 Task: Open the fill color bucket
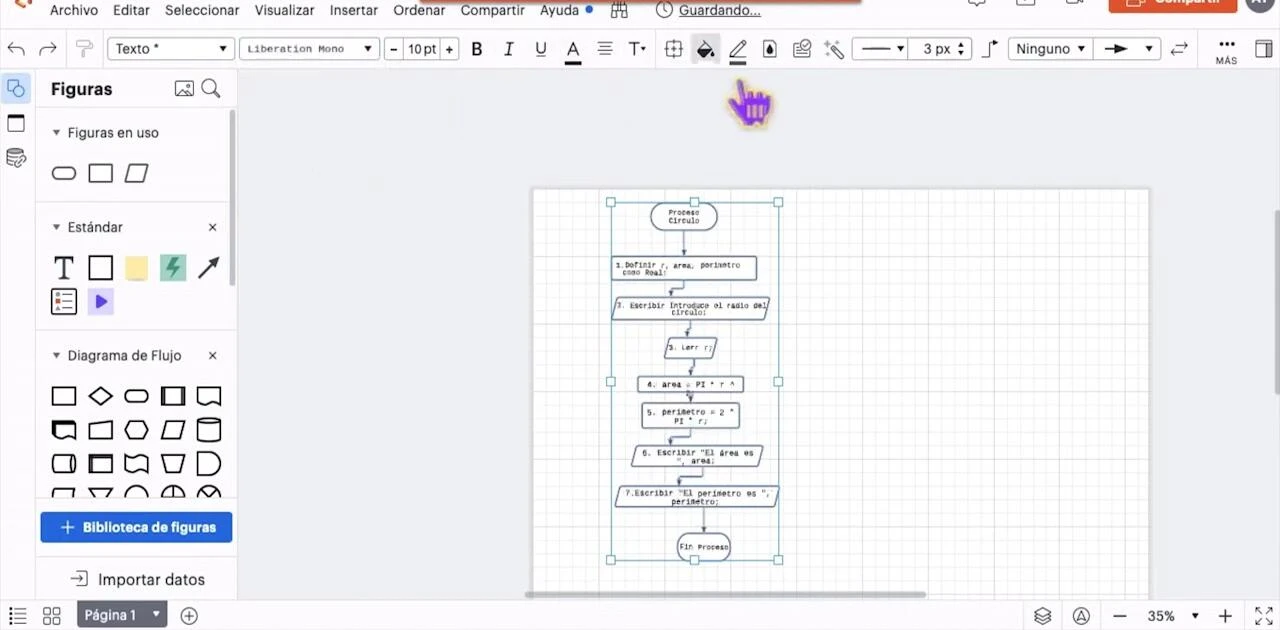tap(706, 49)
